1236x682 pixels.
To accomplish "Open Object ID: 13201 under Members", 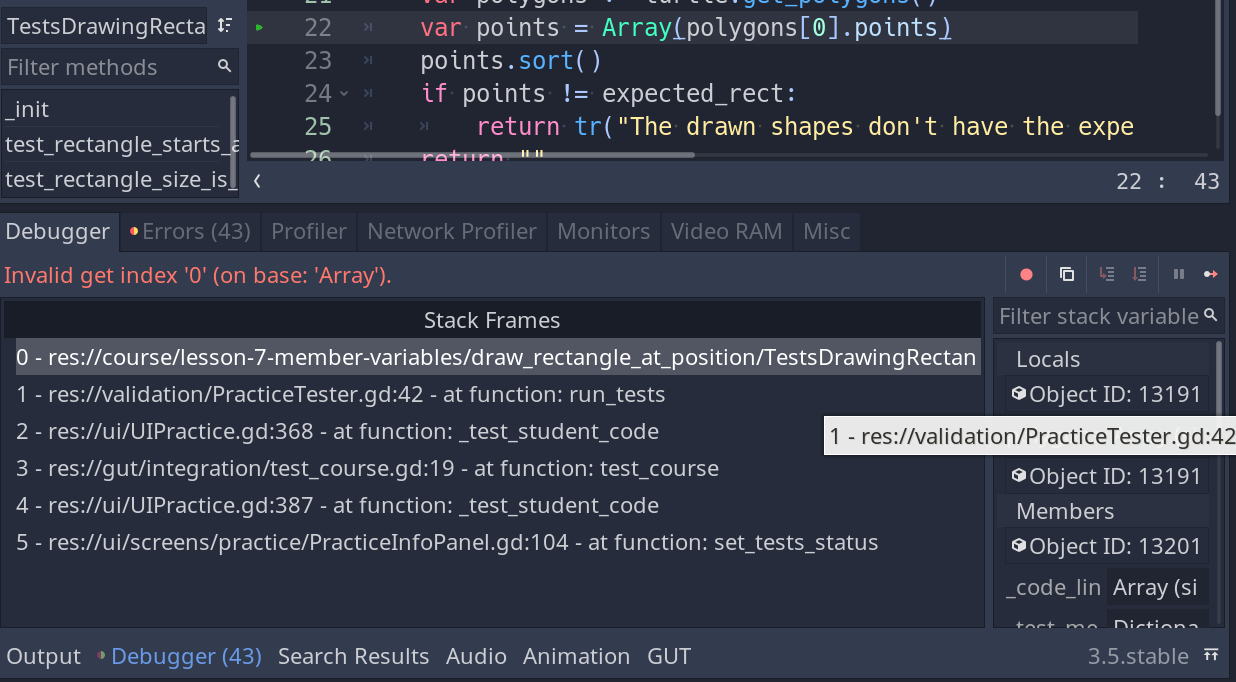I will (1106, 546).
